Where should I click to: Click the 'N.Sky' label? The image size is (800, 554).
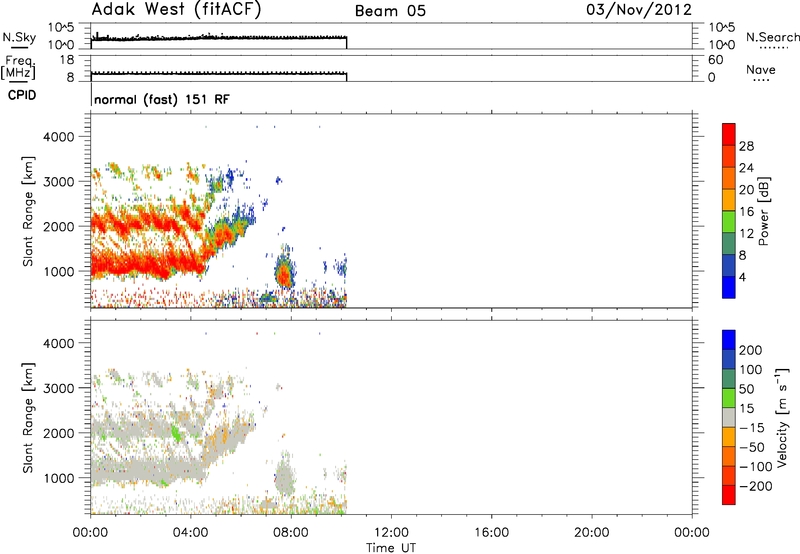point(19,37)
